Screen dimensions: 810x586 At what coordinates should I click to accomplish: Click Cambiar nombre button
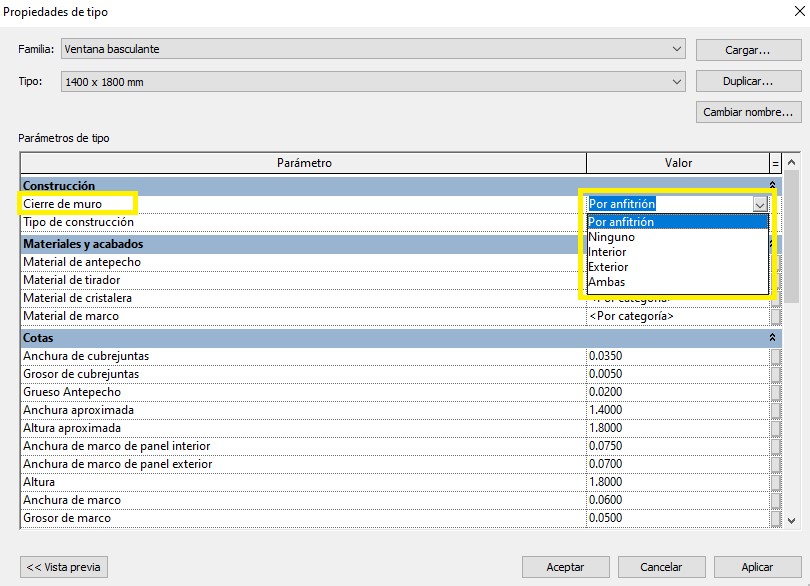pyautogui.click(x=748, y=112)
